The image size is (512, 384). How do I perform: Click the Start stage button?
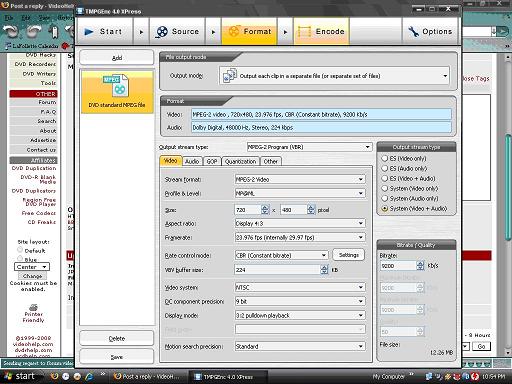click(105, 31)
